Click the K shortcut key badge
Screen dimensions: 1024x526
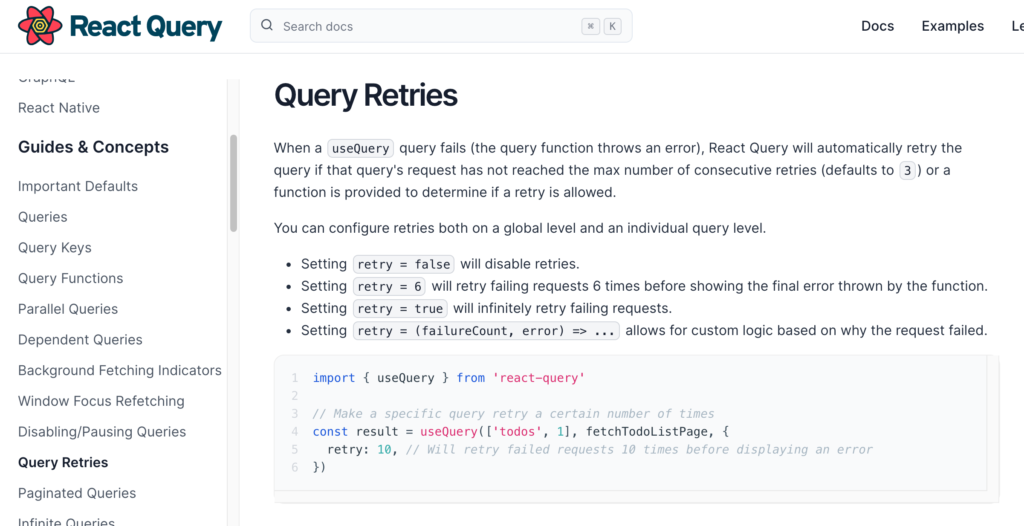tap(612, 26)
